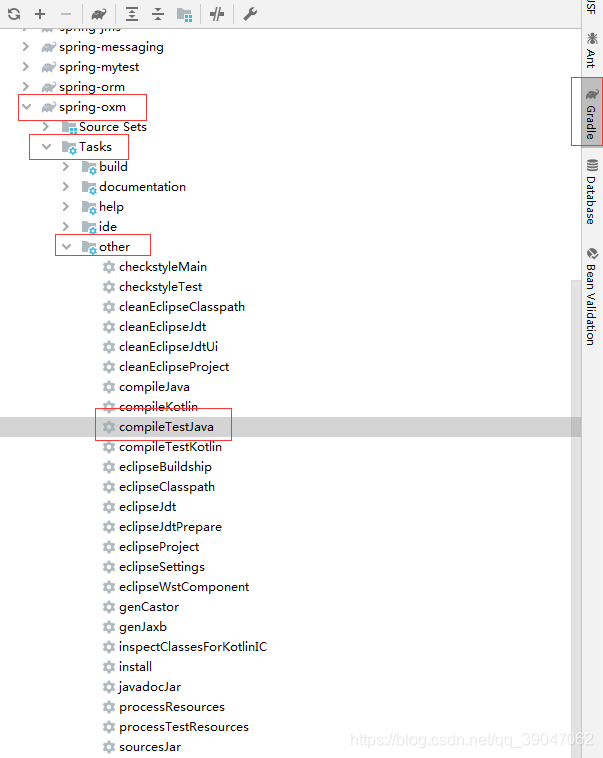Click the folder icon of the build group
The height and width of the screenshot is (758, 603).
89,167
